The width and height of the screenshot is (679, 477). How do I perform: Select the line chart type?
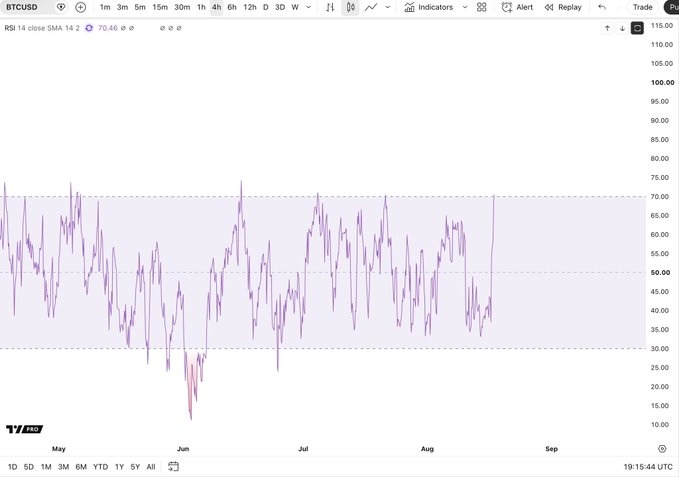pos(371,7)
